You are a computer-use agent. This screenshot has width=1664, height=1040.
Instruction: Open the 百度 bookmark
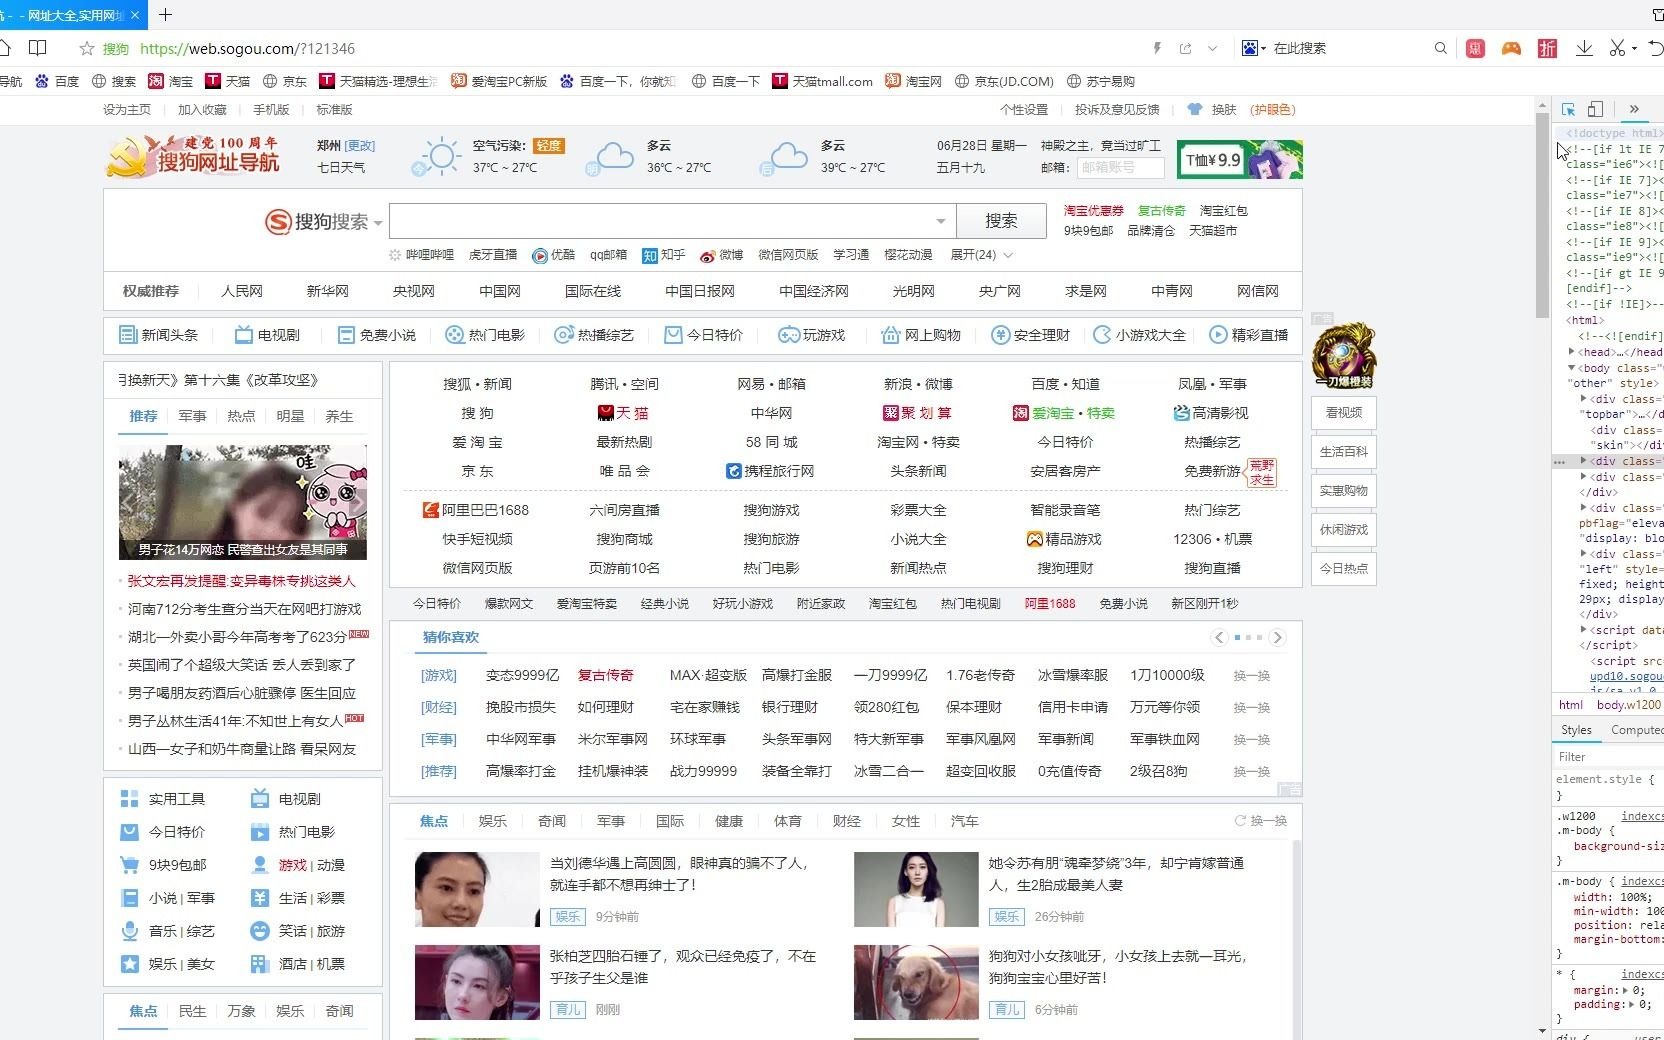point(57,81)
